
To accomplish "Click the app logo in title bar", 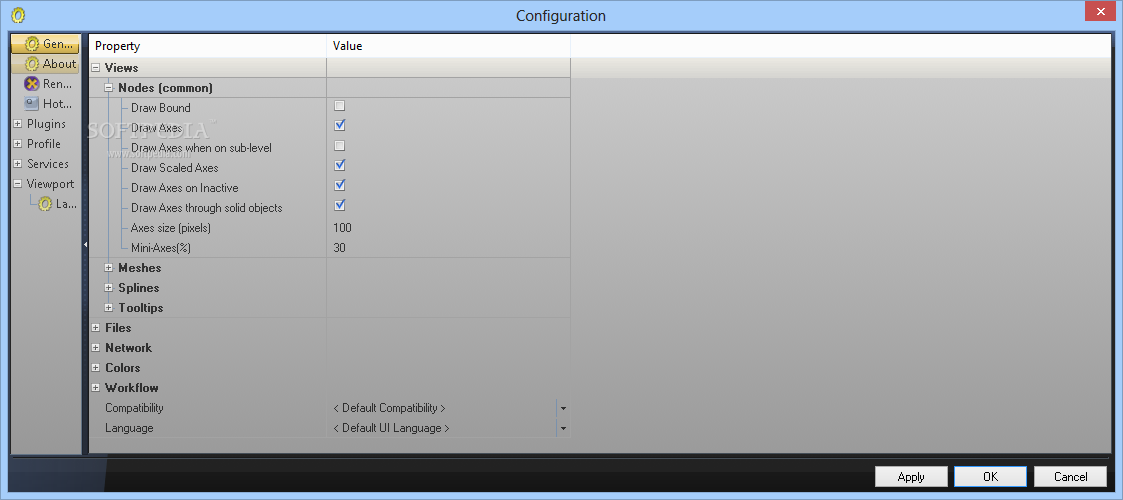I will coord(19,15).
